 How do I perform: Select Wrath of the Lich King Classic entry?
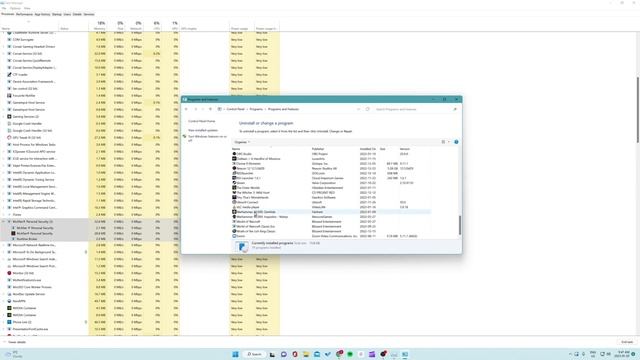[x=331, y=231]
